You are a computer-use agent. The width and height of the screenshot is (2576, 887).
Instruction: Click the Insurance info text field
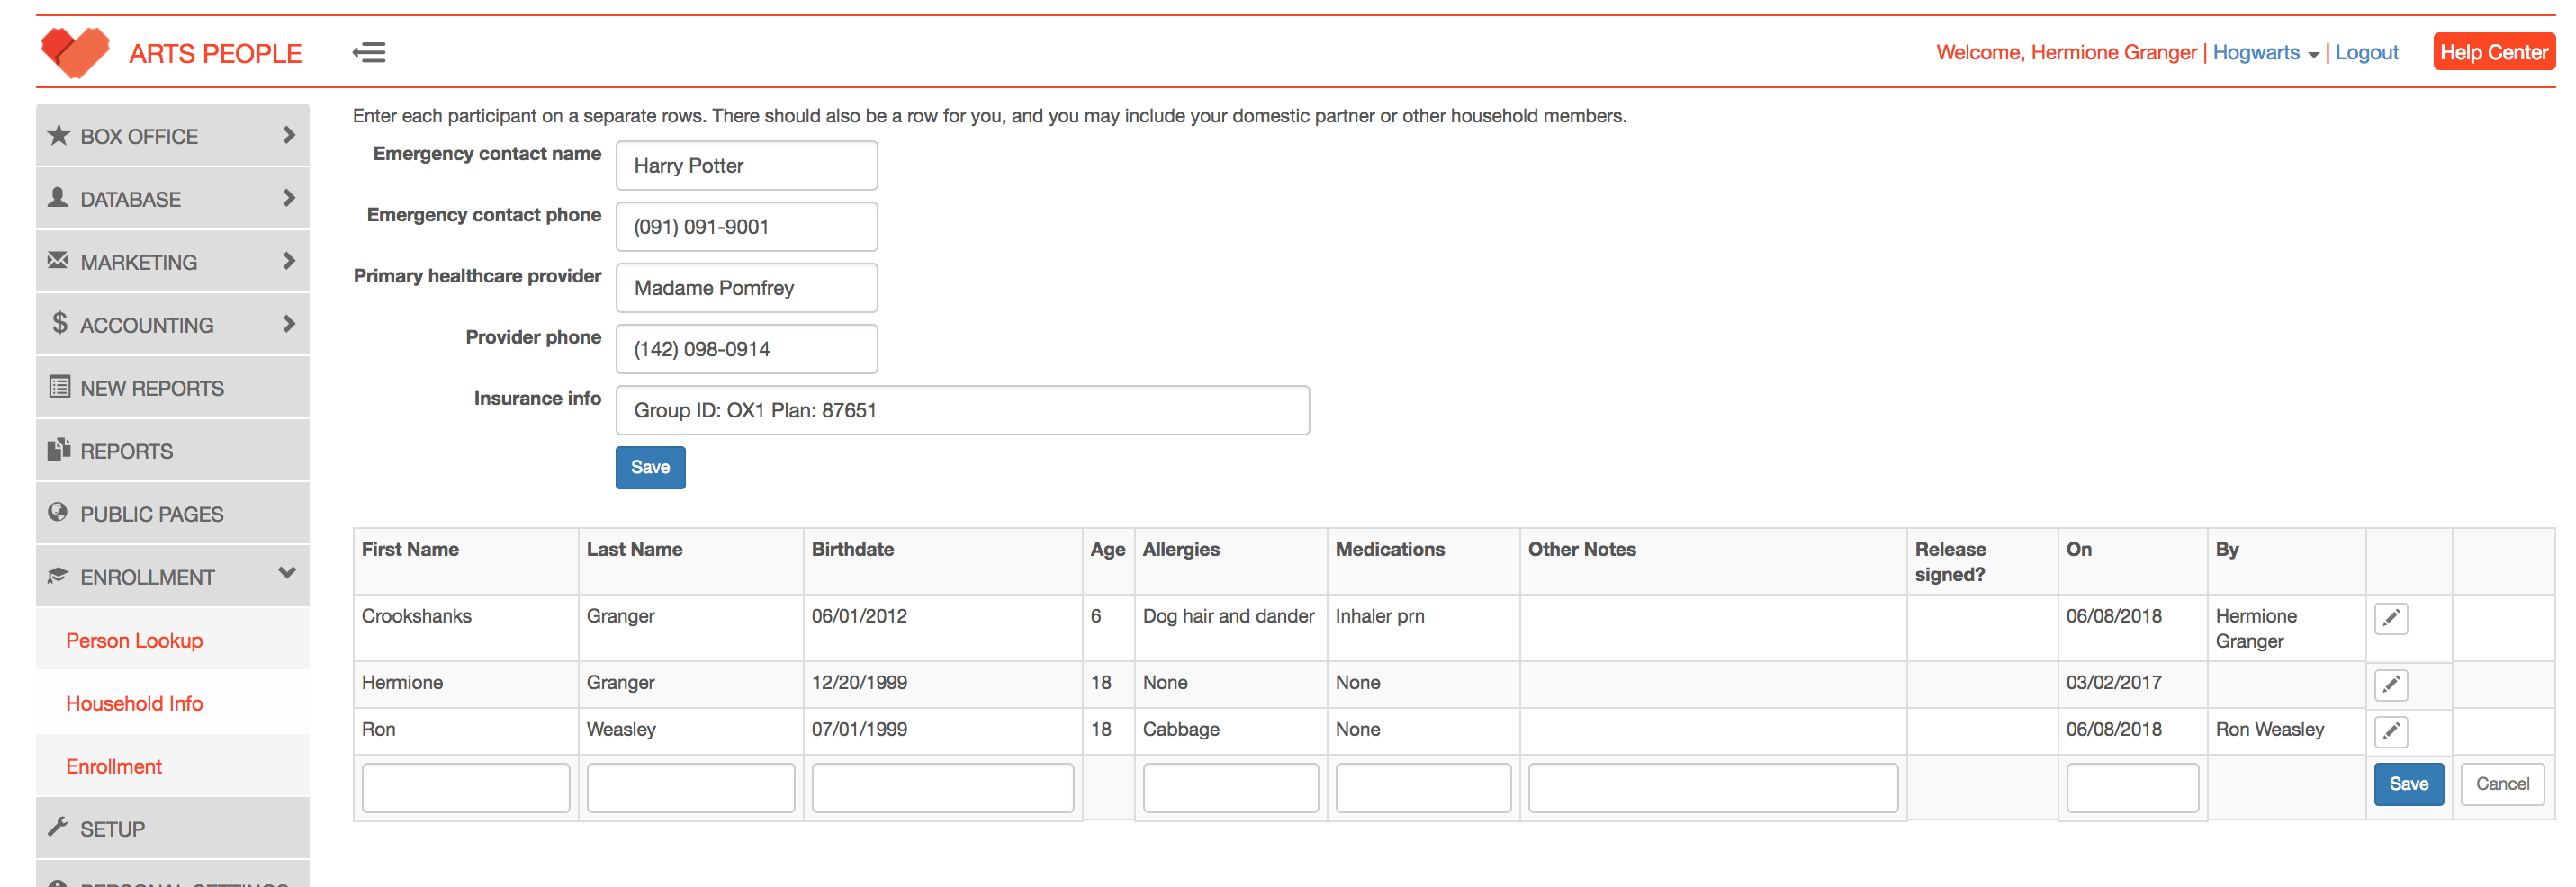pyautogui.click(x=961, y=411)
